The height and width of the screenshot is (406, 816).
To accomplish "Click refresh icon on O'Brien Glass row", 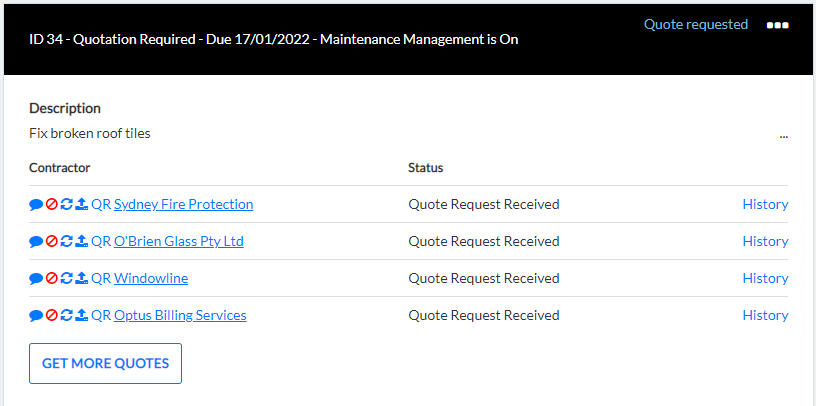I will click(x=66, y=242).
